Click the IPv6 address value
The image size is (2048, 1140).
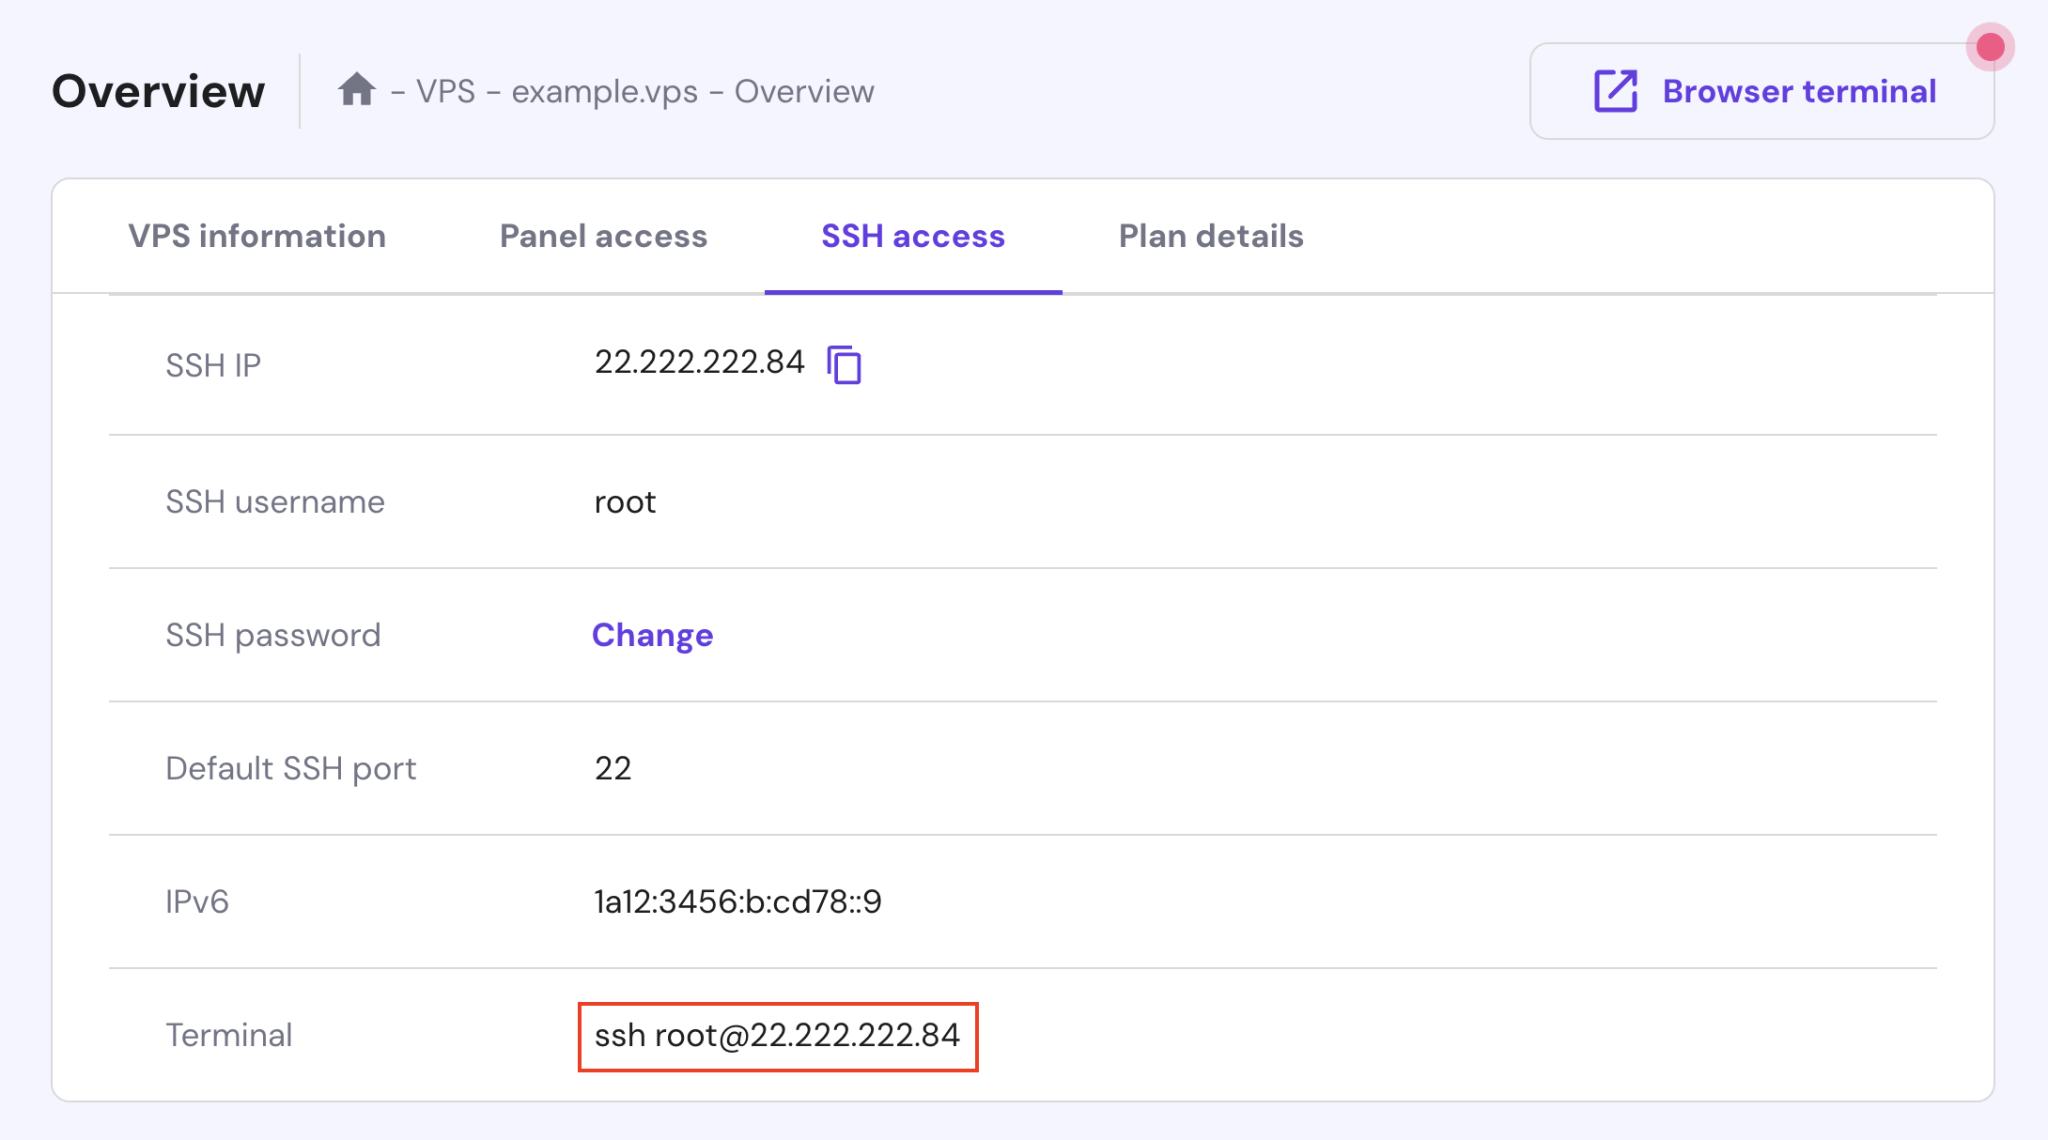[737, 902]
